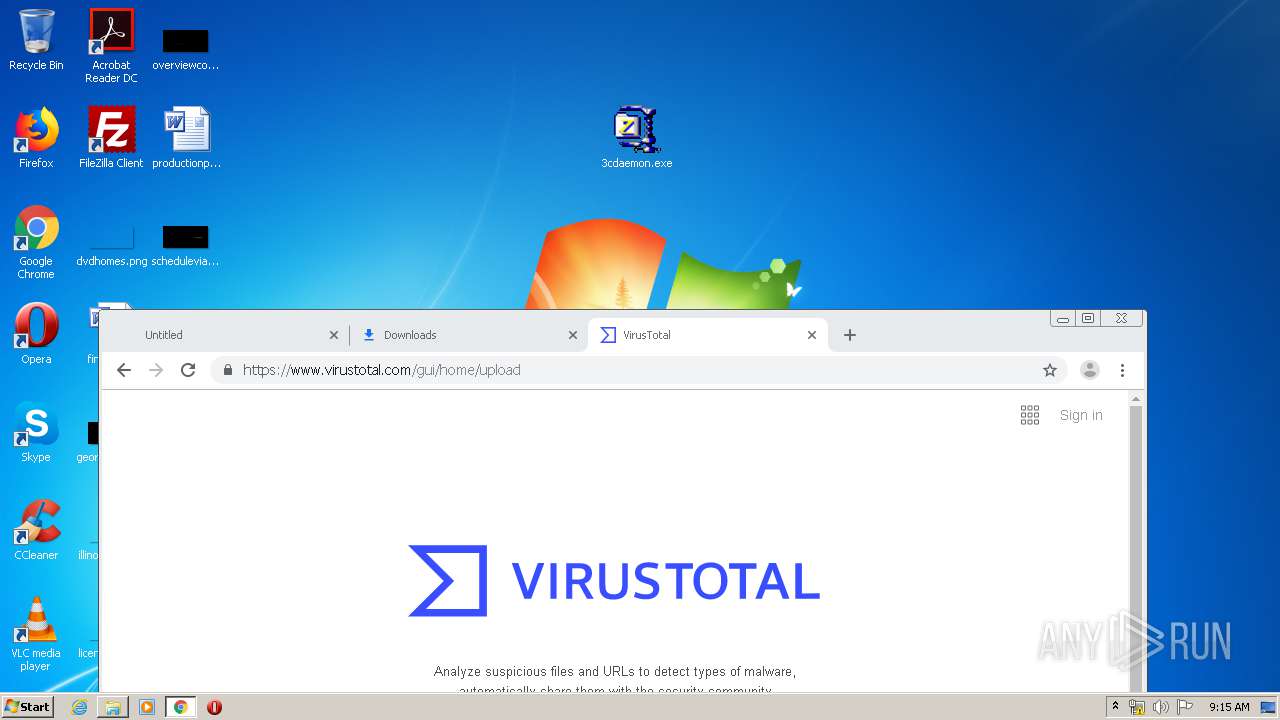Launch VLC media player shortcut
Screen dimensions: 1280x720
[36, 634]
